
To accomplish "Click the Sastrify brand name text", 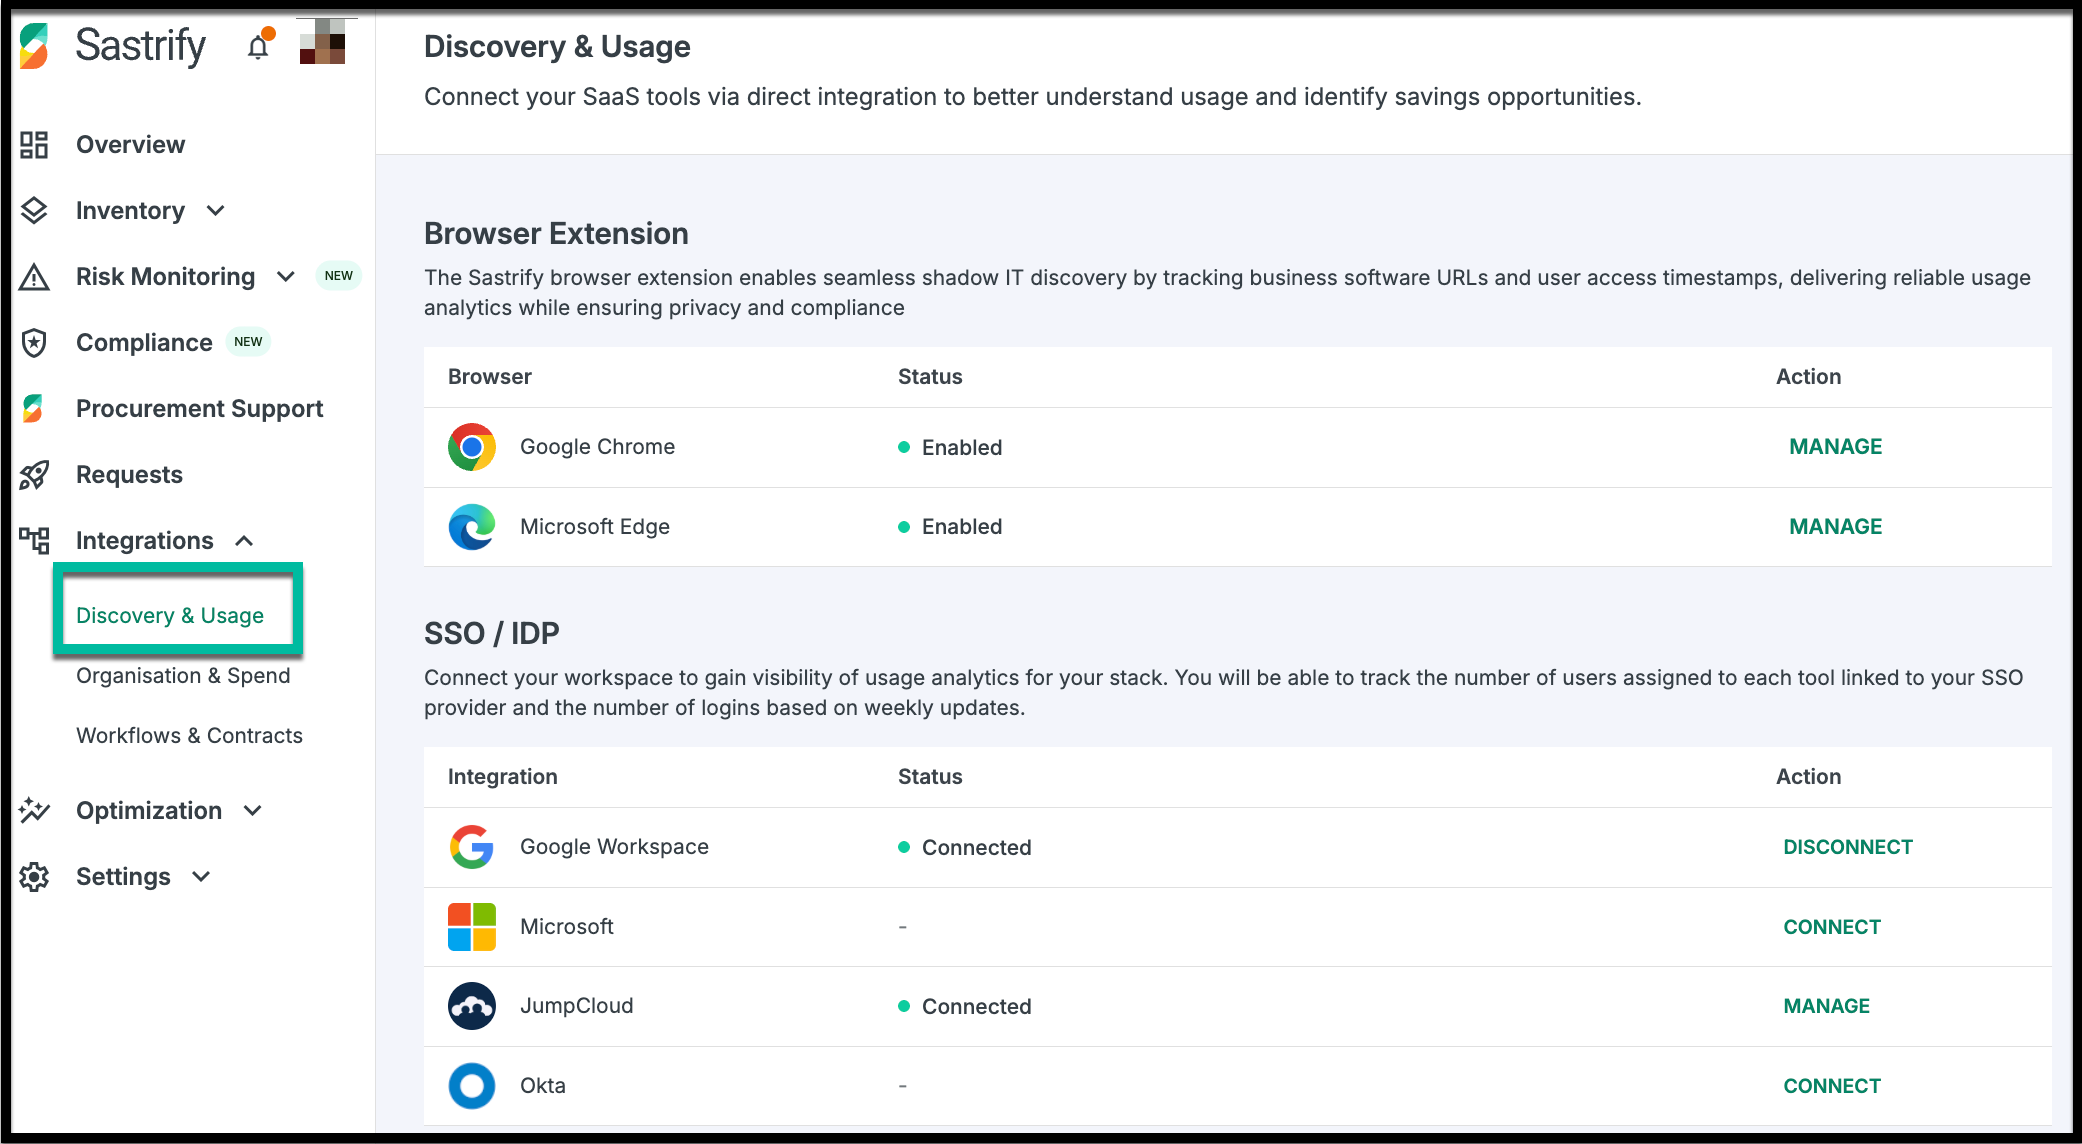I will 141,46.
